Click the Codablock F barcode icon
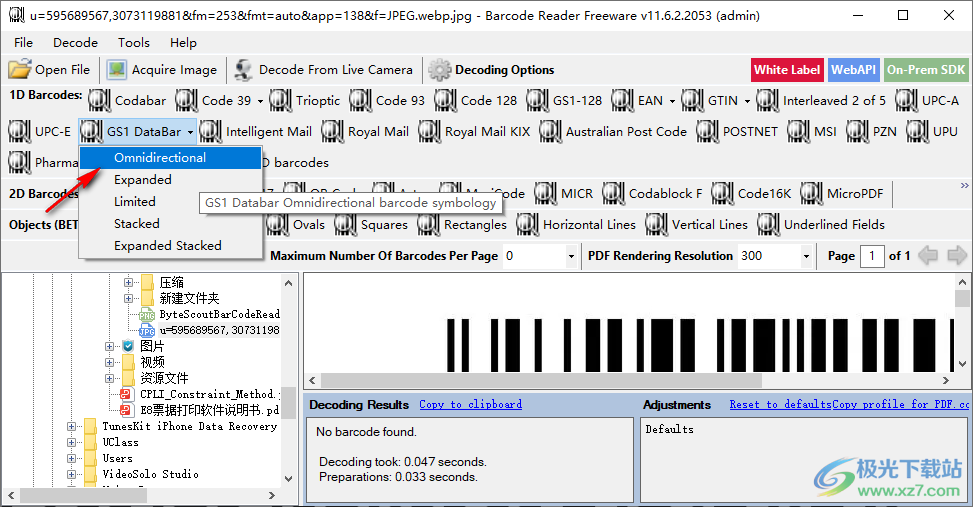Viewport: 973px width, 507px height. pos(614,194)
